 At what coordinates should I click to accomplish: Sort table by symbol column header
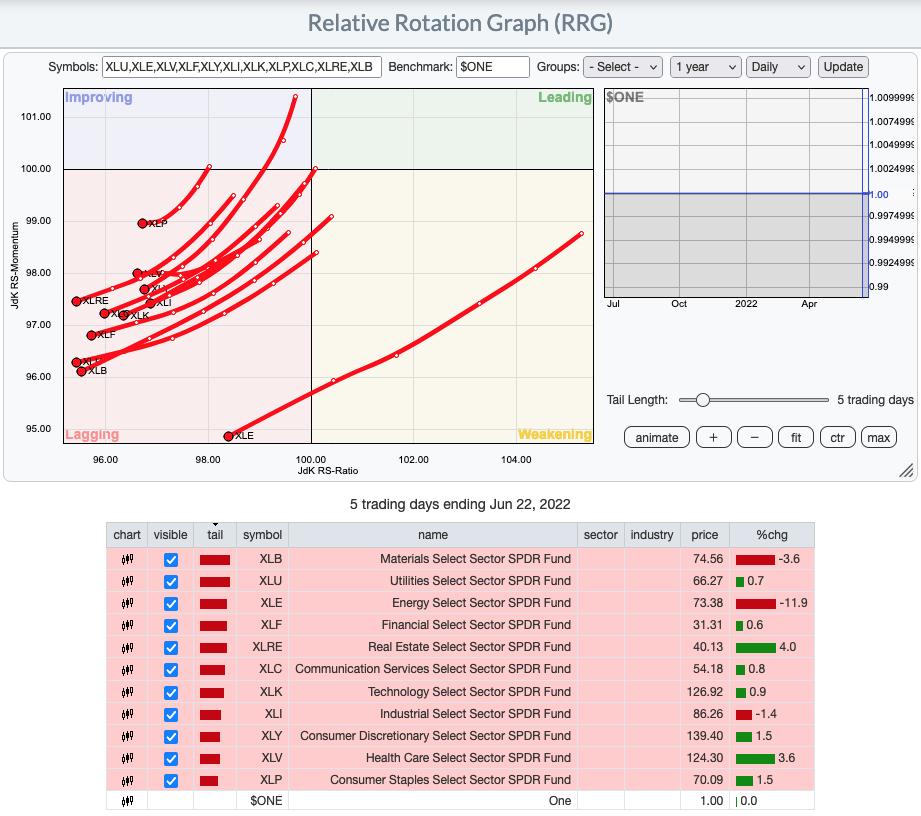pyautogui.click(x=263, y=535)
